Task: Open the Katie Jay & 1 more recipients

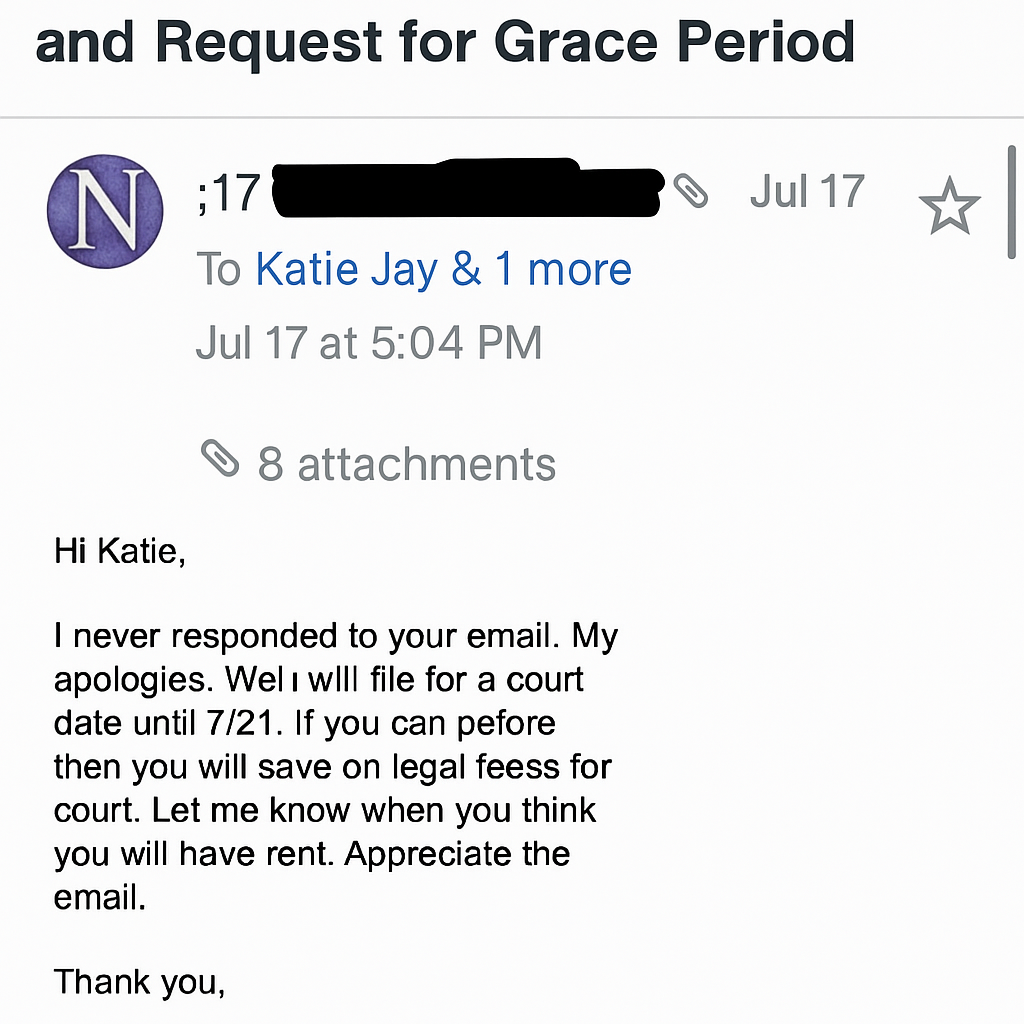Action: pyautogui.click(x=443, y=269)
